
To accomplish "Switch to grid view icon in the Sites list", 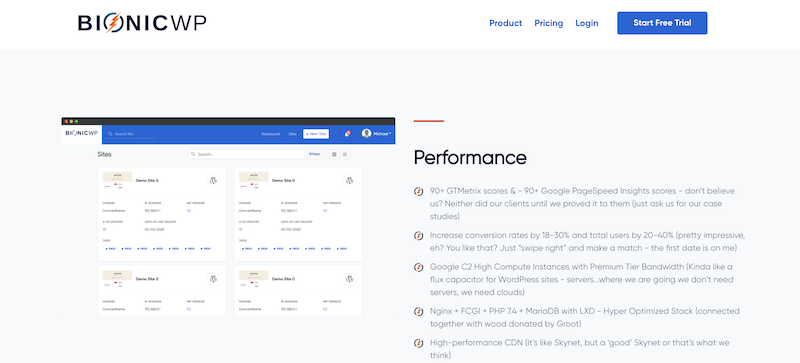I will 335,154.
